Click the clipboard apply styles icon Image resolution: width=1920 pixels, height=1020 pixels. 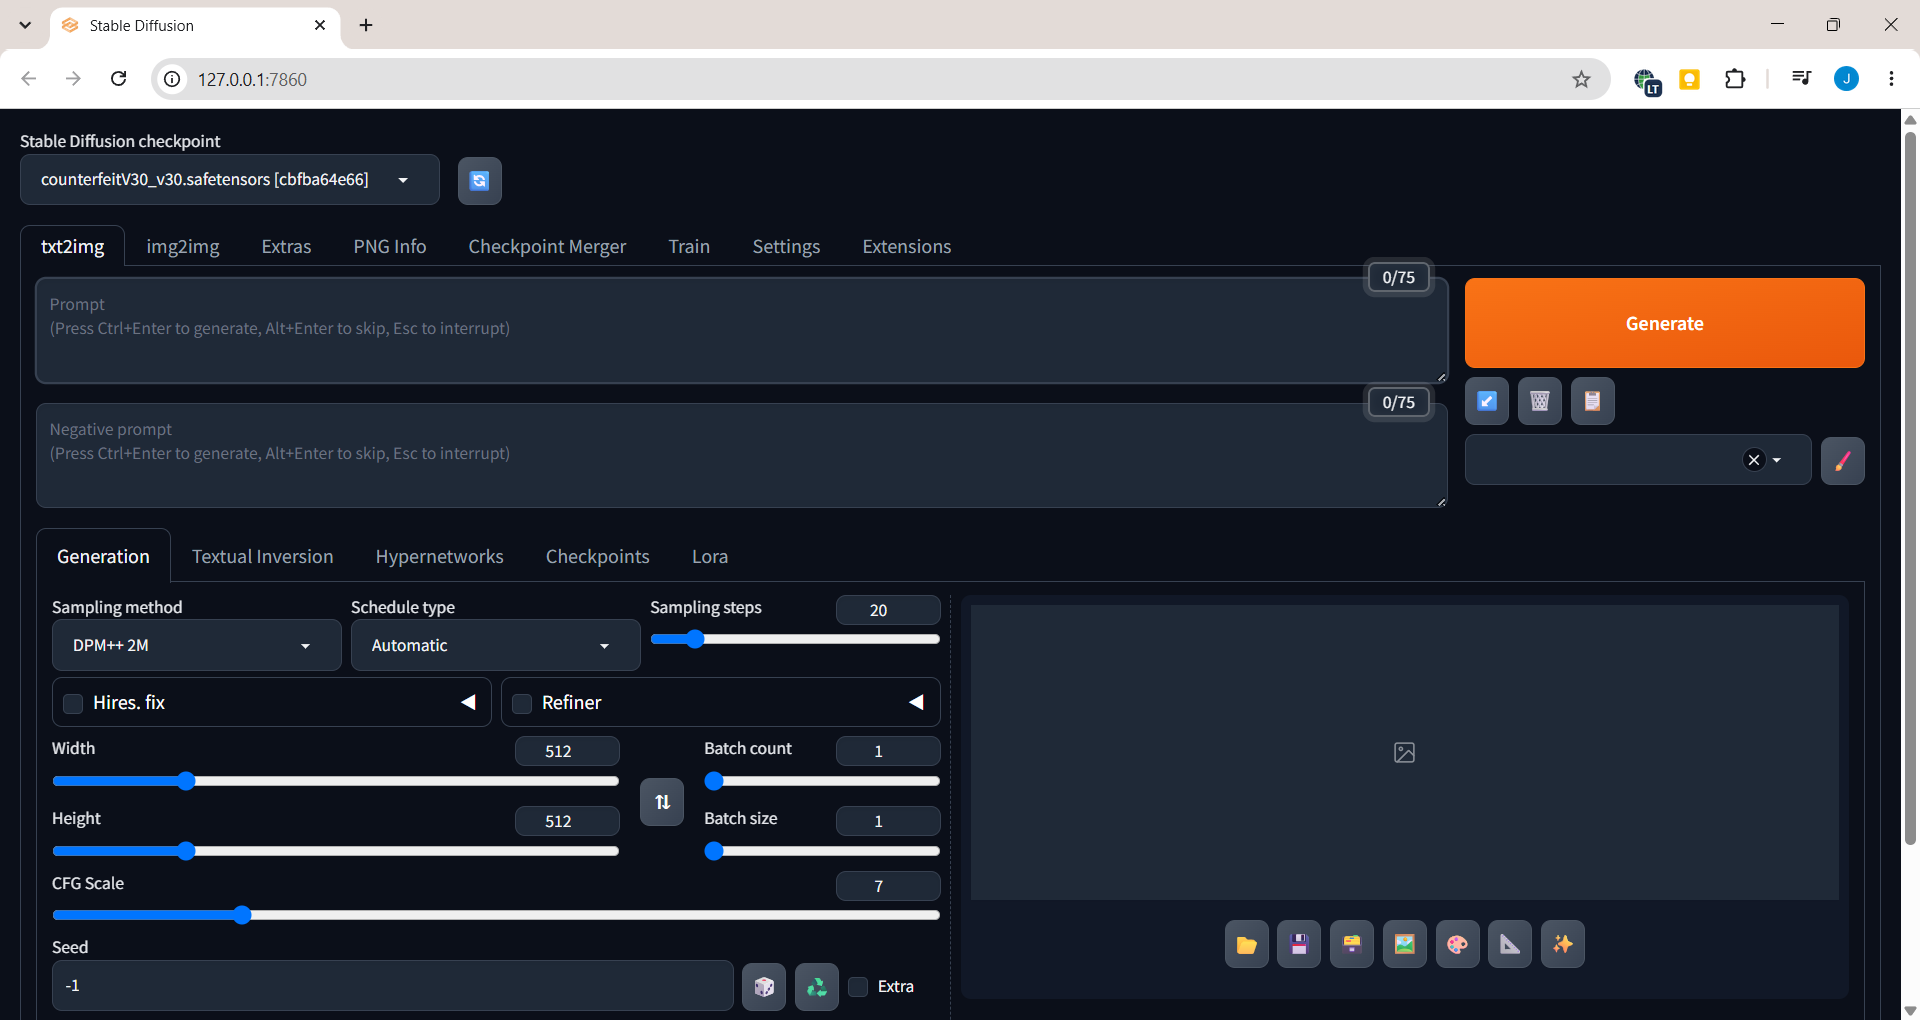[x=1593, y=401]
